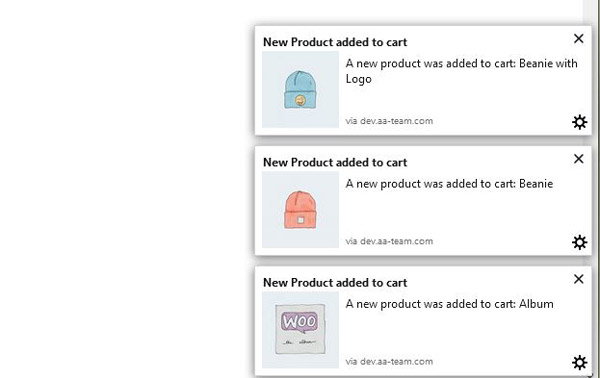Dismiss the Beanie notification
The height and width of the screenshot is (378, 600).
point(579,158)
